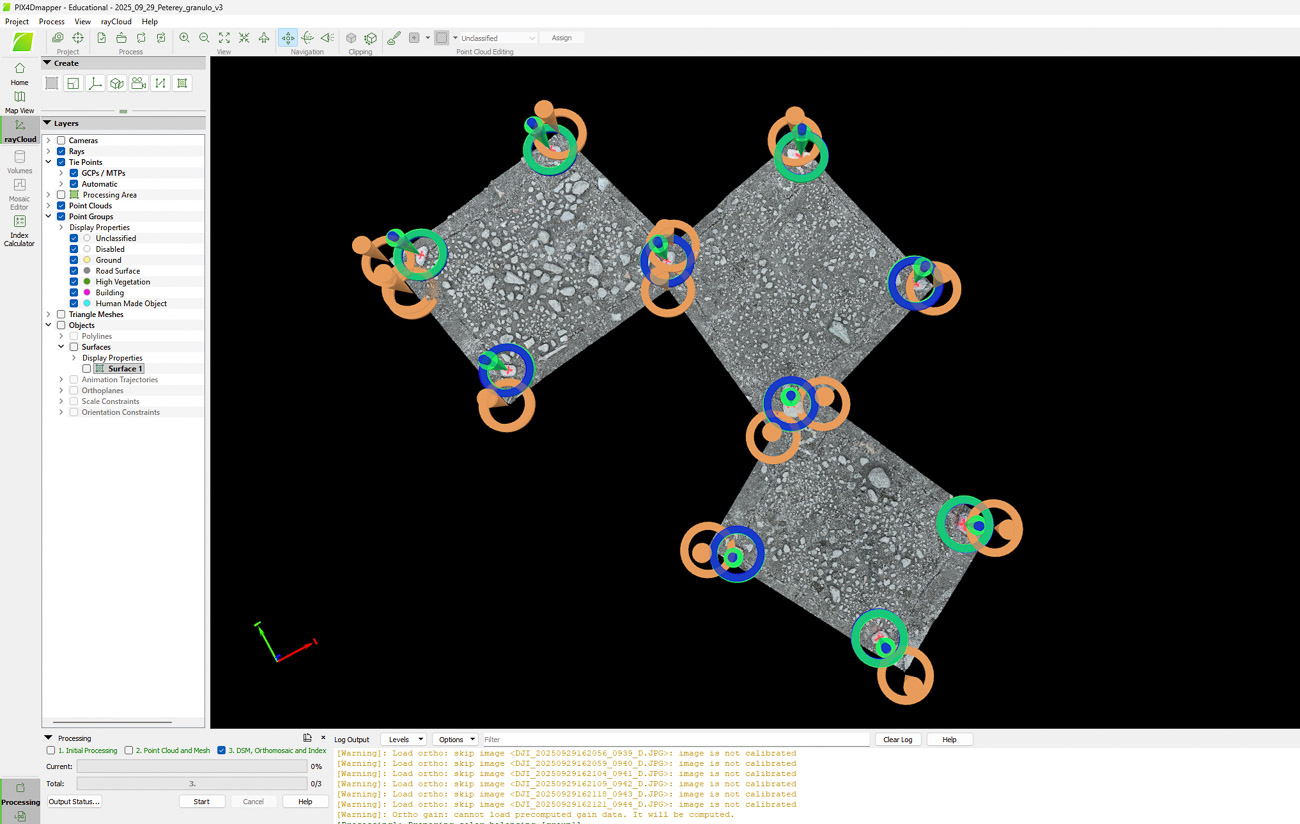1300x824 pixels.
Task: Select the Trackball navigation mode icon
Action: 308,38
